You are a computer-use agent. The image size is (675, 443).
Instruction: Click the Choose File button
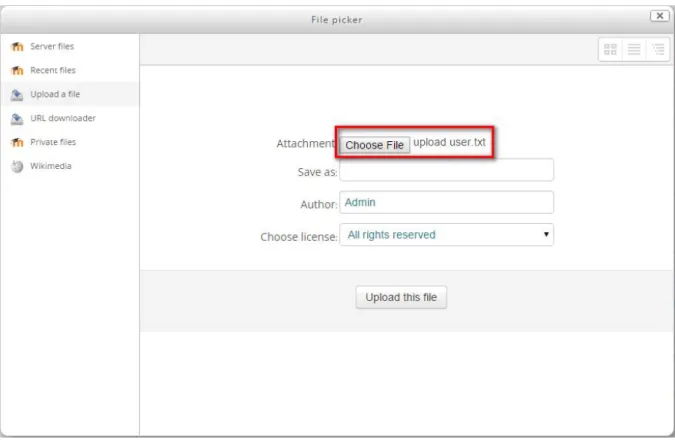(x=375, y=145)
